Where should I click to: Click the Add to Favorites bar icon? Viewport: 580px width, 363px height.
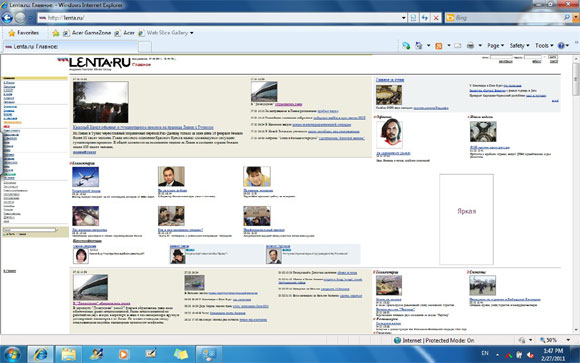click(x=55, y=33)
